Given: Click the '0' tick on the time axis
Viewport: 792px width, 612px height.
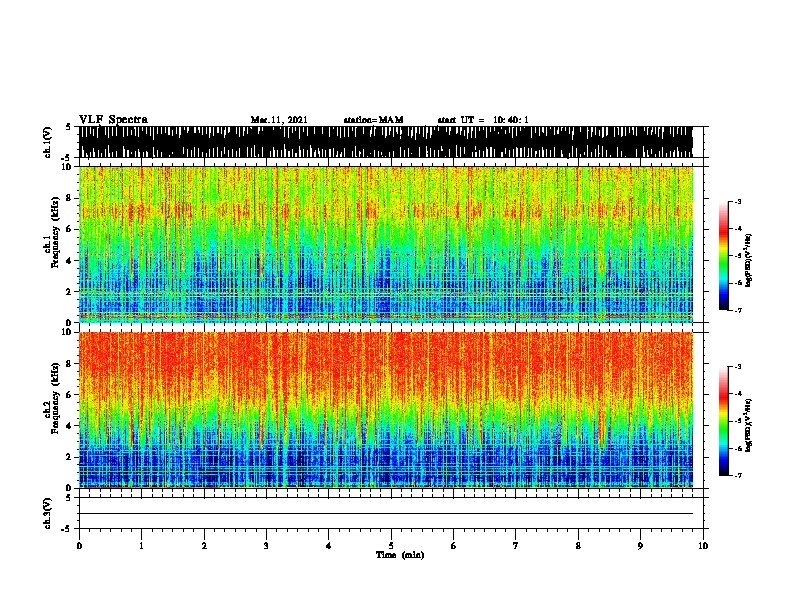Looking at the screenshot, I should 79,546.
